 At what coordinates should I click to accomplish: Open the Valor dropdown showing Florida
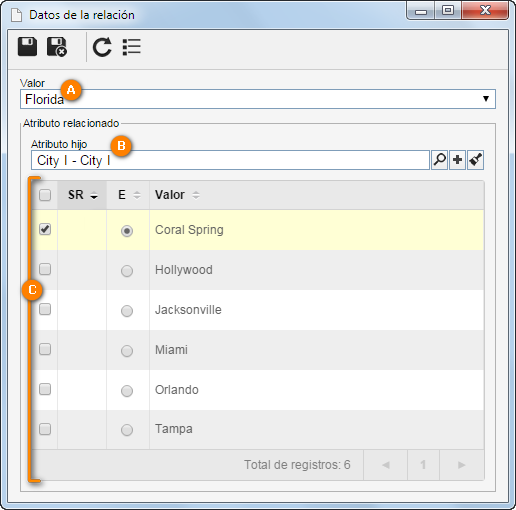[258, 99]
